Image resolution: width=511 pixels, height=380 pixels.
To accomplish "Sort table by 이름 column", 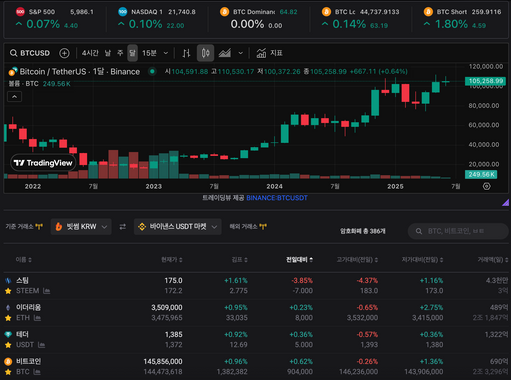I will (x=23, y=260).
